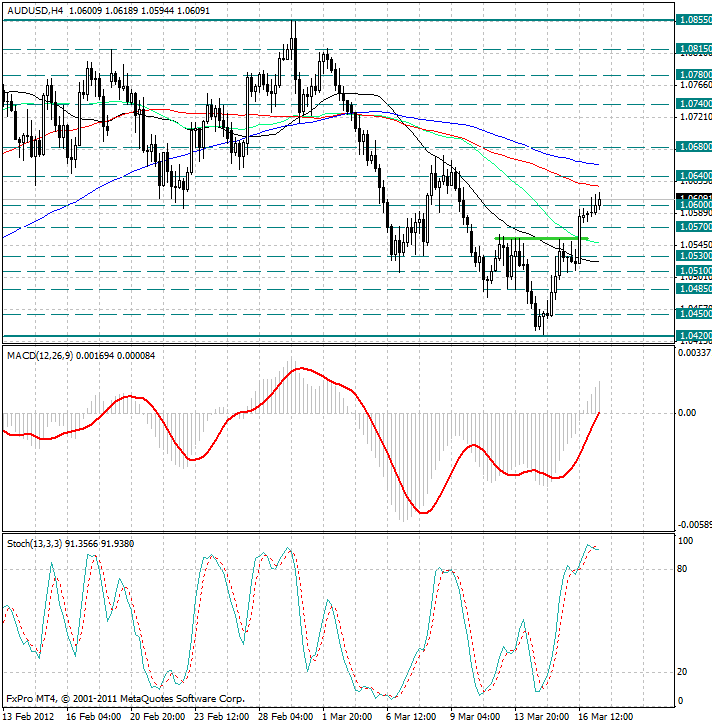712x724 pixels.
Task: Click the current price tag above 1.0600
Action: pyautogui.click(x=694, y=197)
